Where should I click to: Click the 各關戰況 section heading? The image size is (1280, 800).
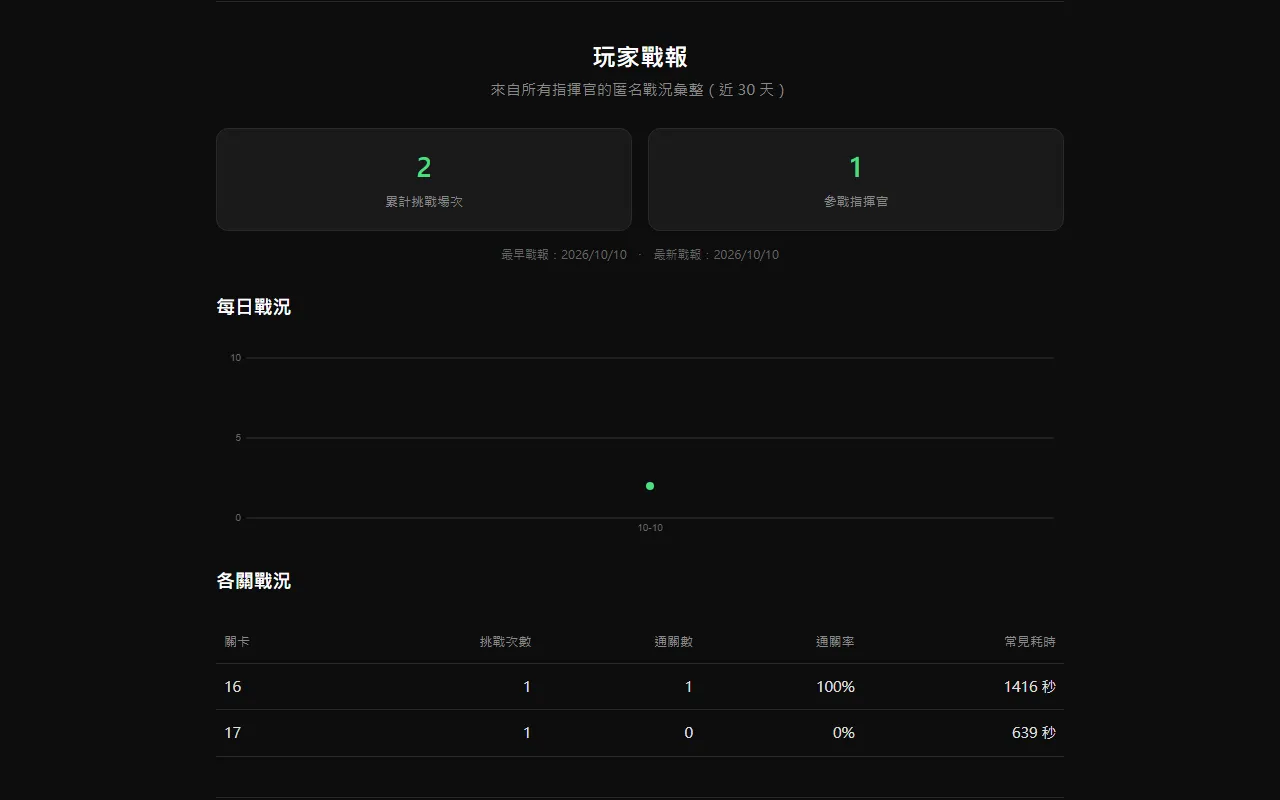coord(254,581)
